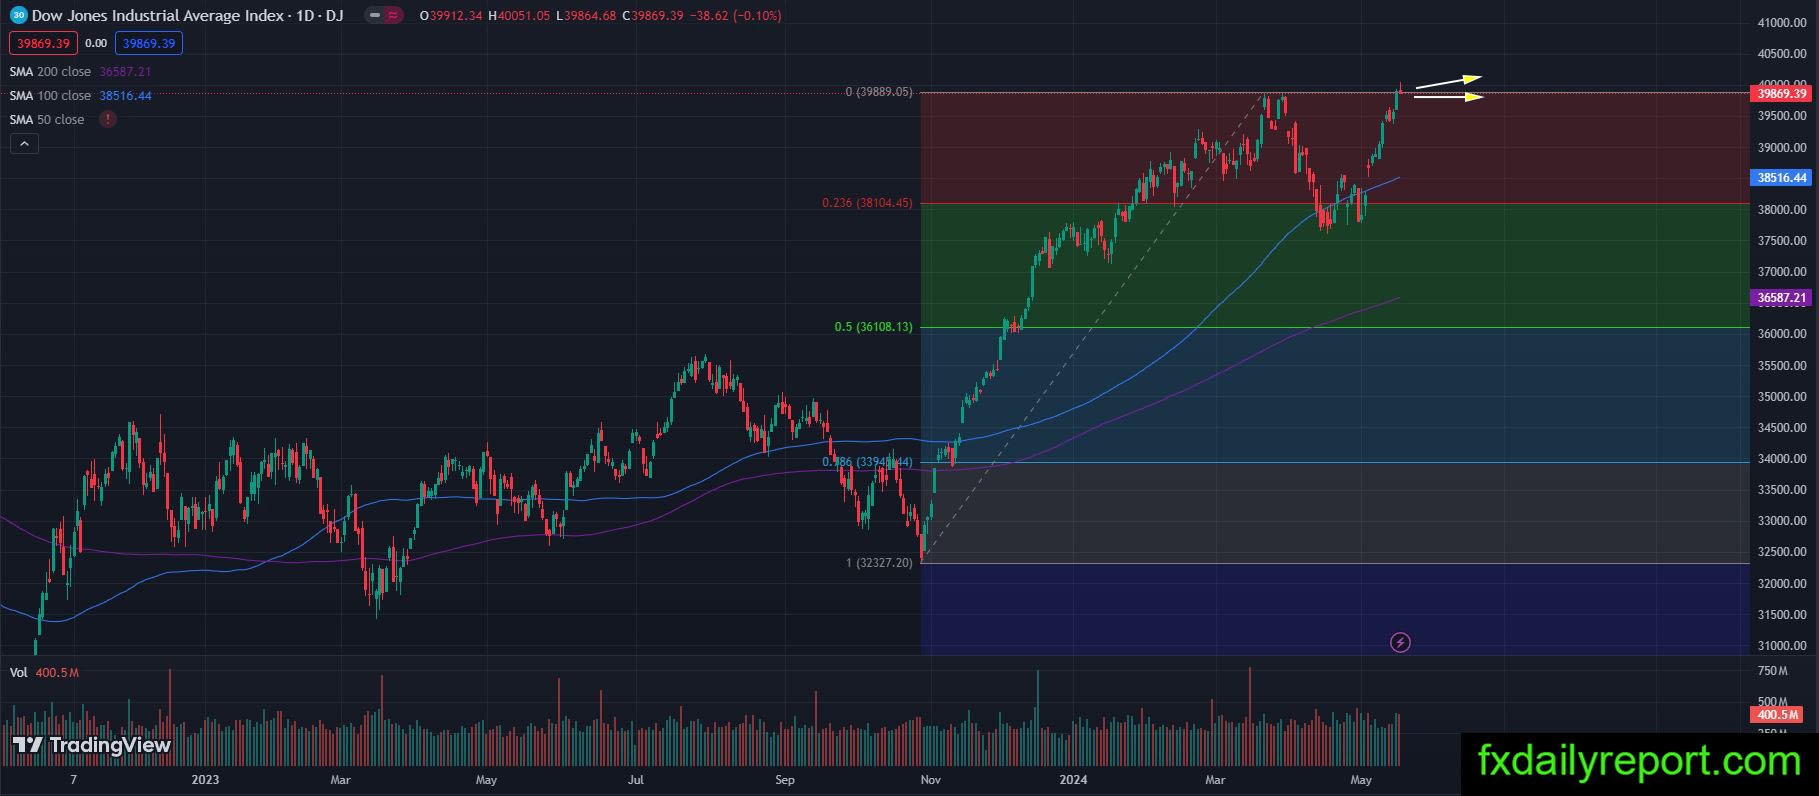This screenshot has width=1819, height=796.
Task: Click the spread value 0.00 between prices
Action: (96, 44)
